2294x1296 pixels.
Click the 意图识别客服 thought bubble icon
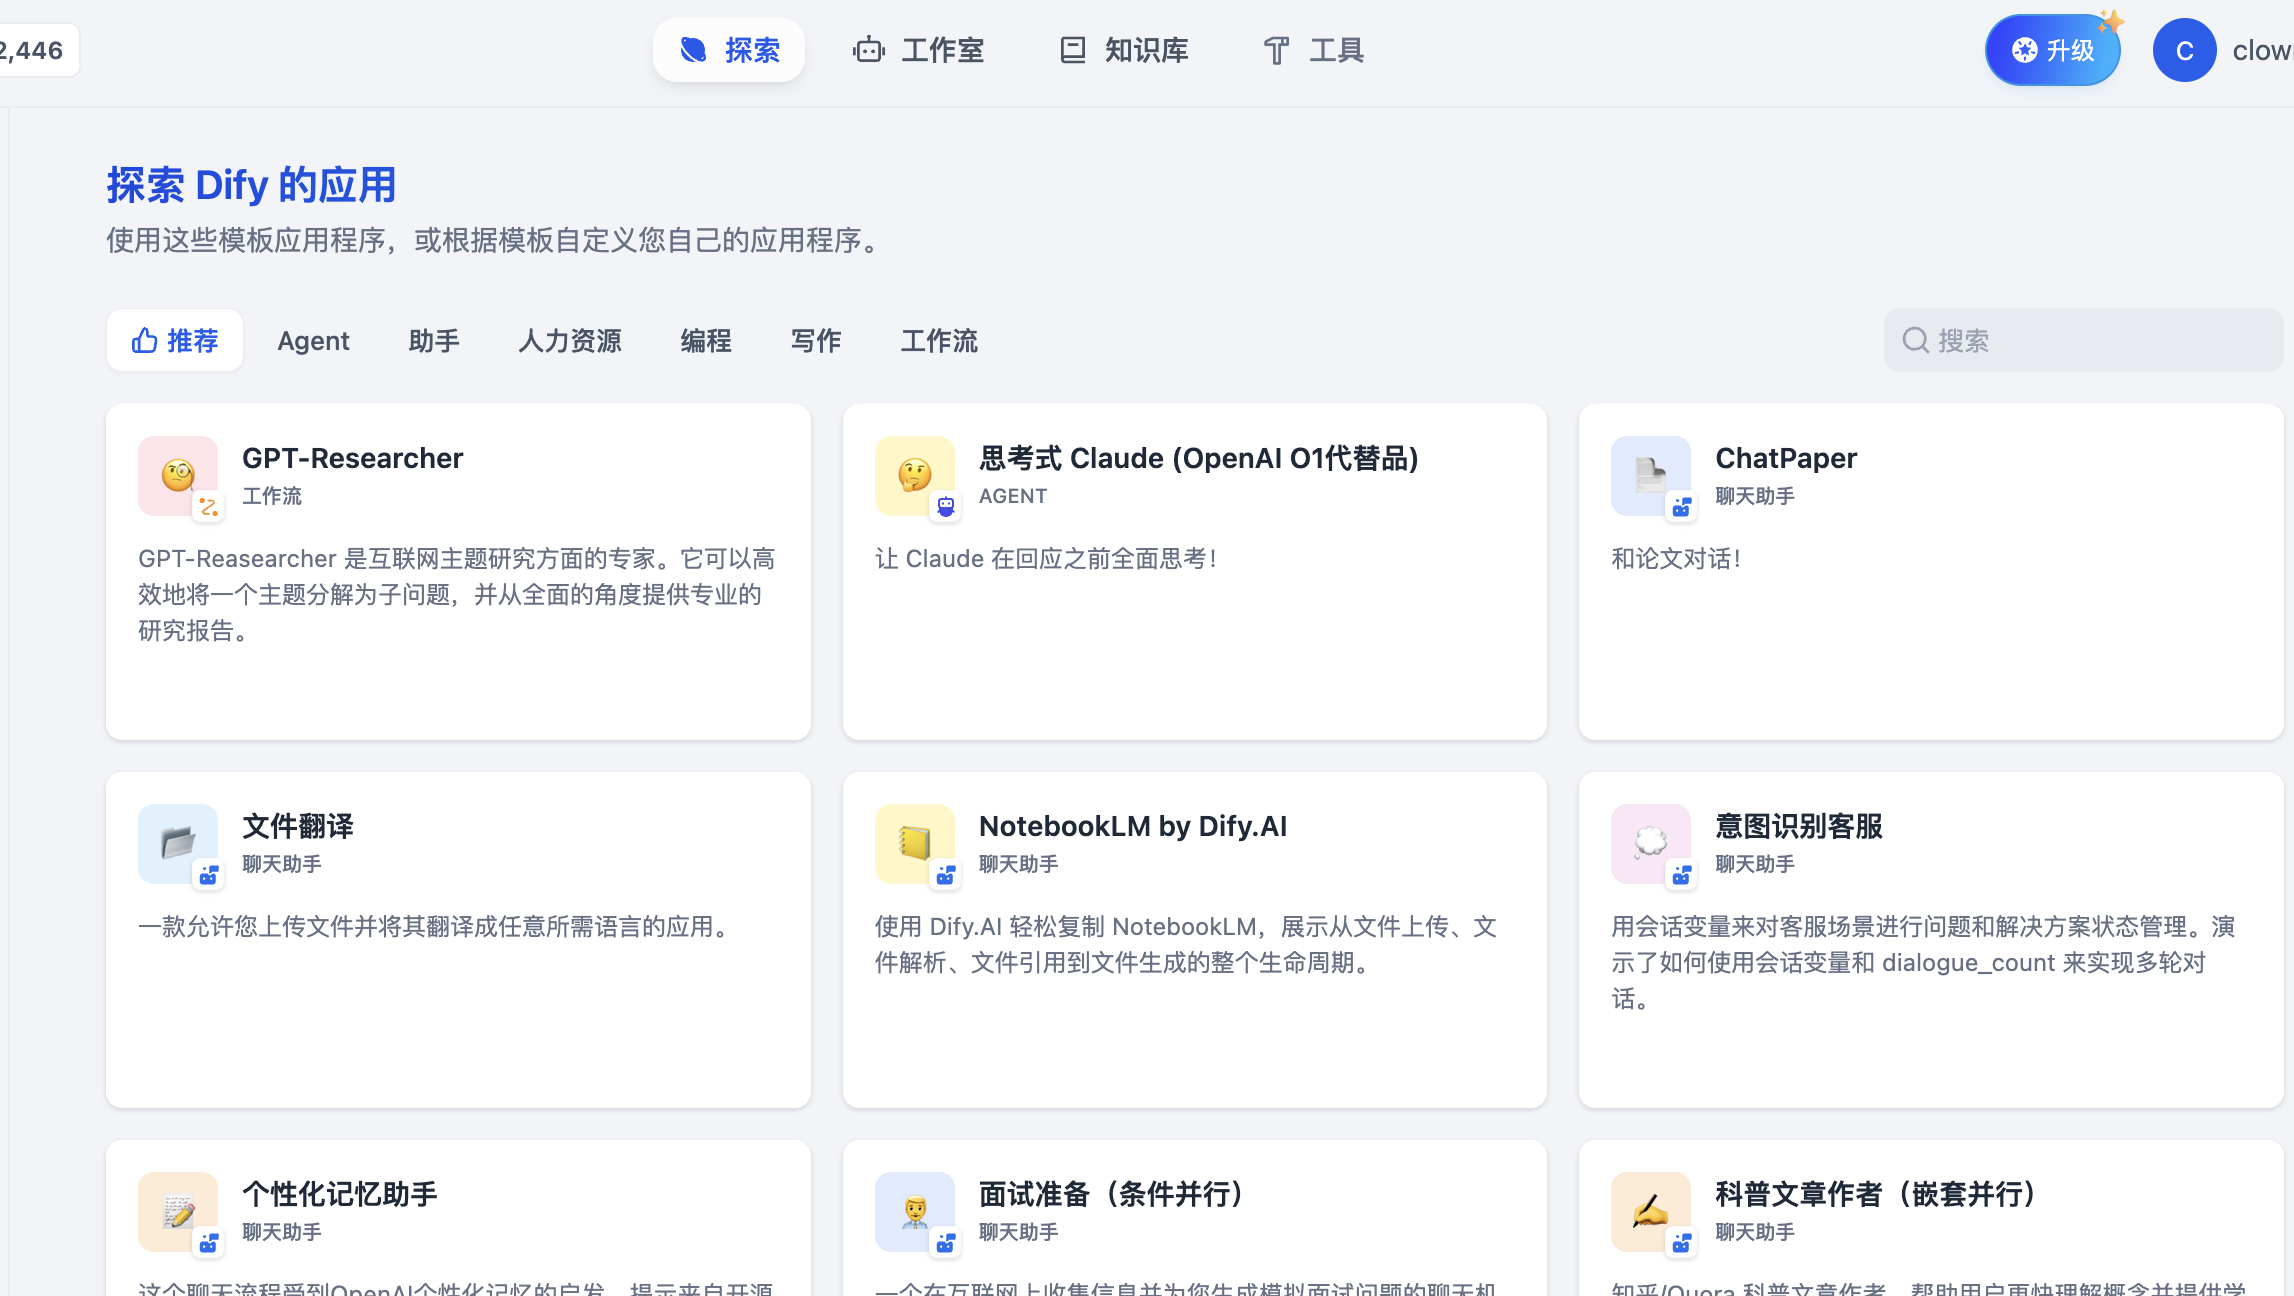click(x=1651, y=843)
